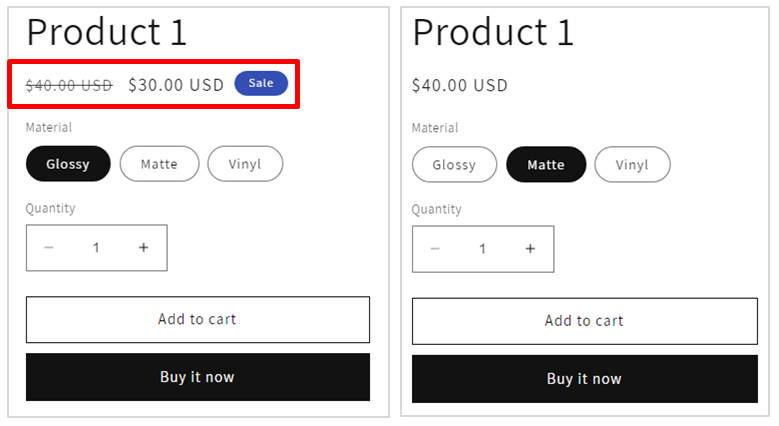
Task: Buy it now in the left product panel
Action: coord(198,377)
